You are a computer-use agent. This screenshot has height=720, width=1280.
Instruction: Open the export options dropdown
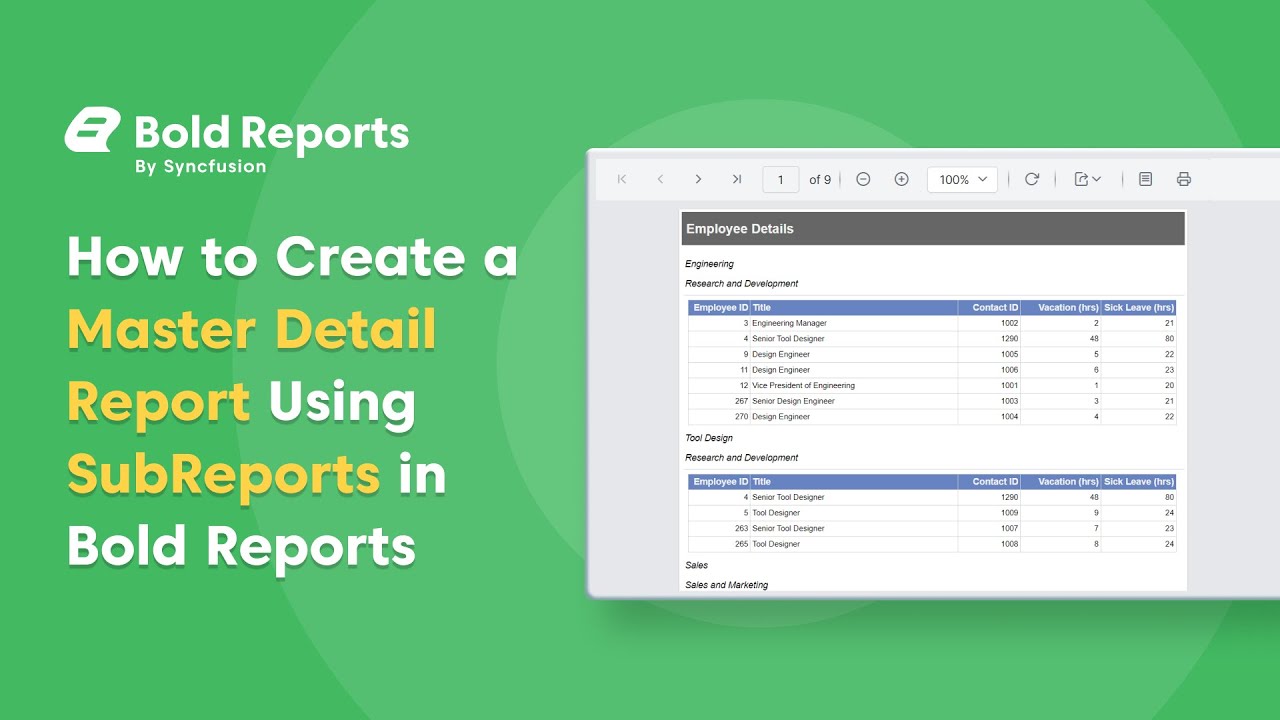1087,179
